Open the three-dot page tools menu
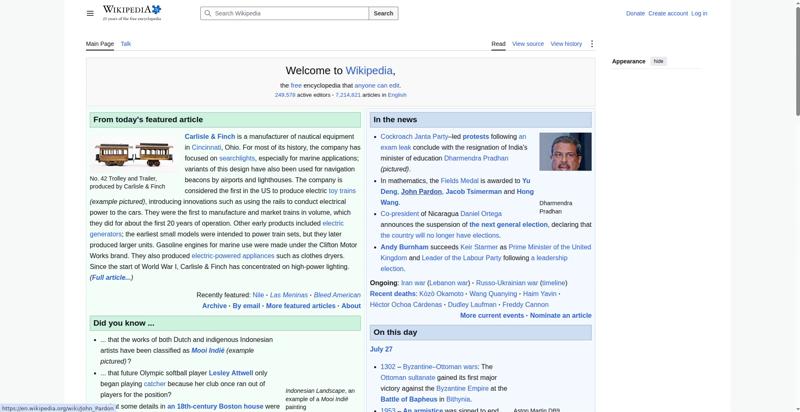 592,44
